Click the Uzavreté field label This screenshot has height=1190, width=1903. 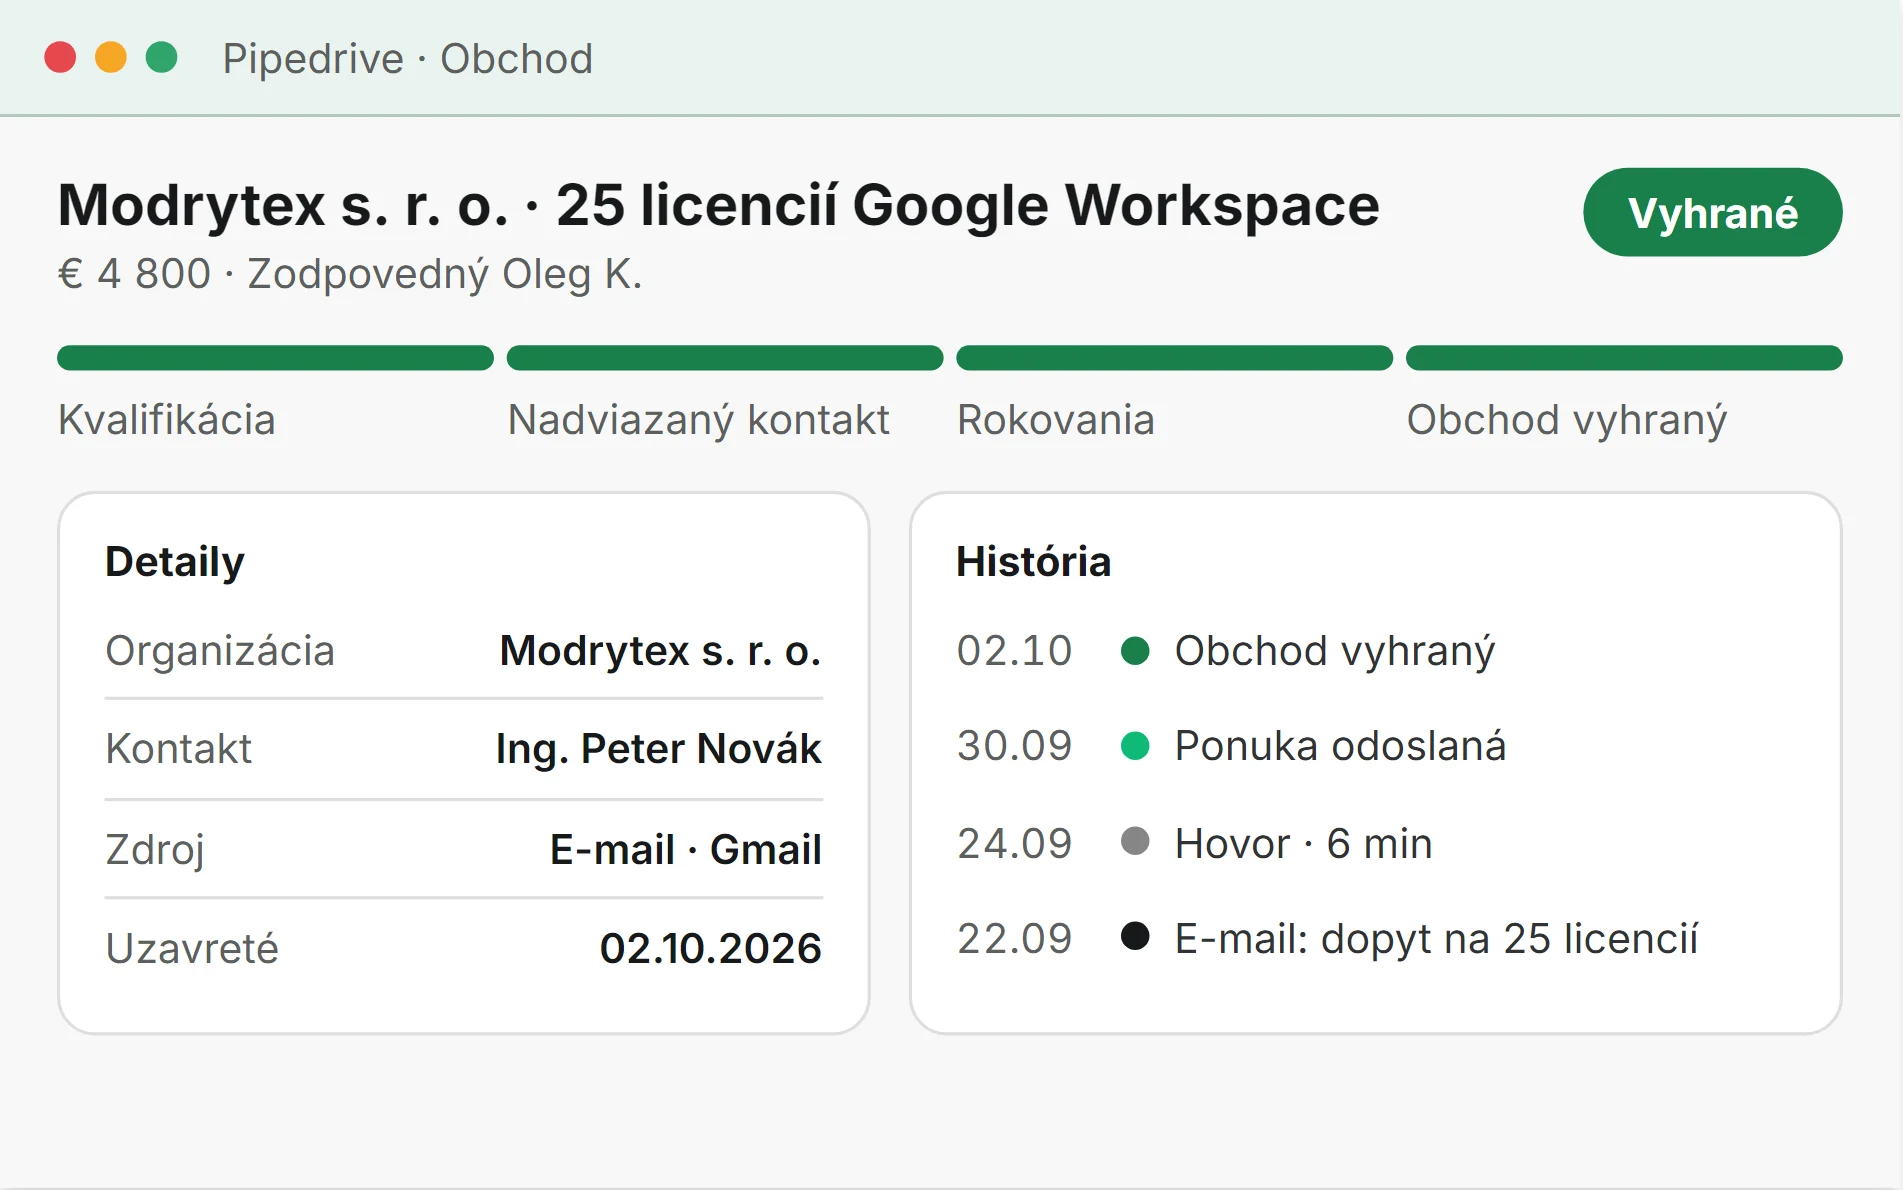[192, 948]
